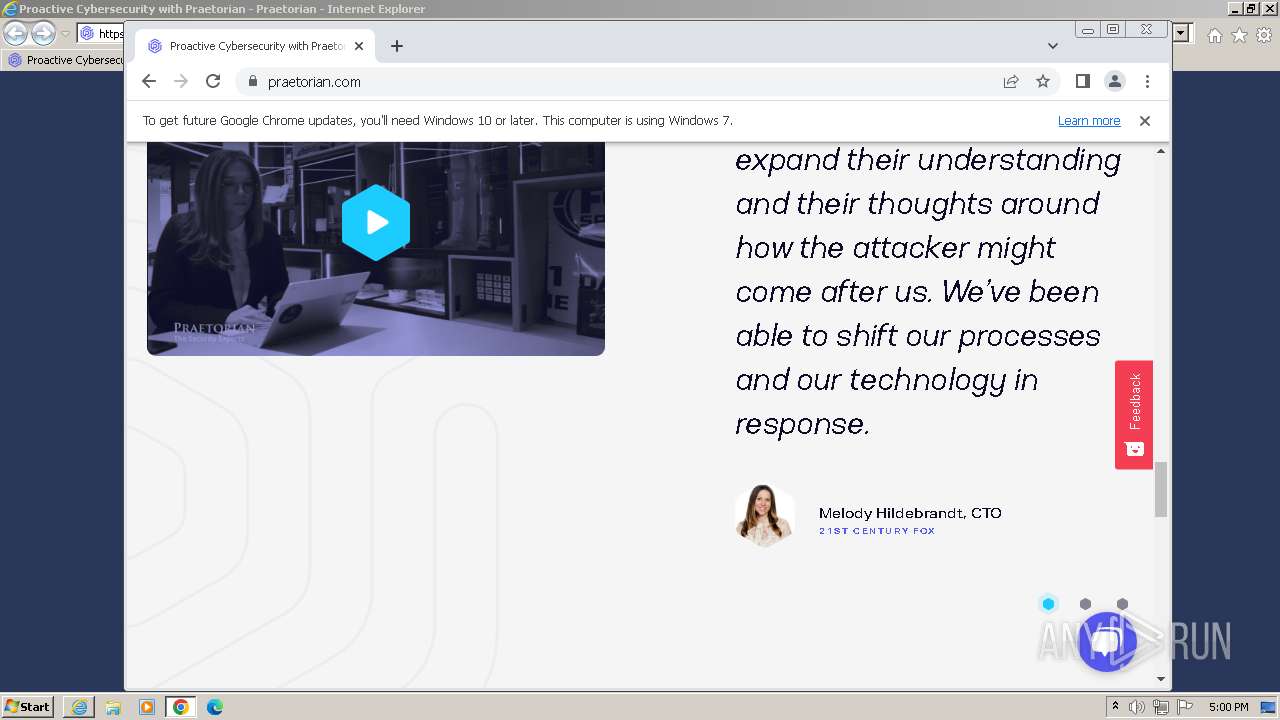Viewport: 1280px width, 720px height.
Task: Click Internet Explorer back button
Action: point(15,33)
